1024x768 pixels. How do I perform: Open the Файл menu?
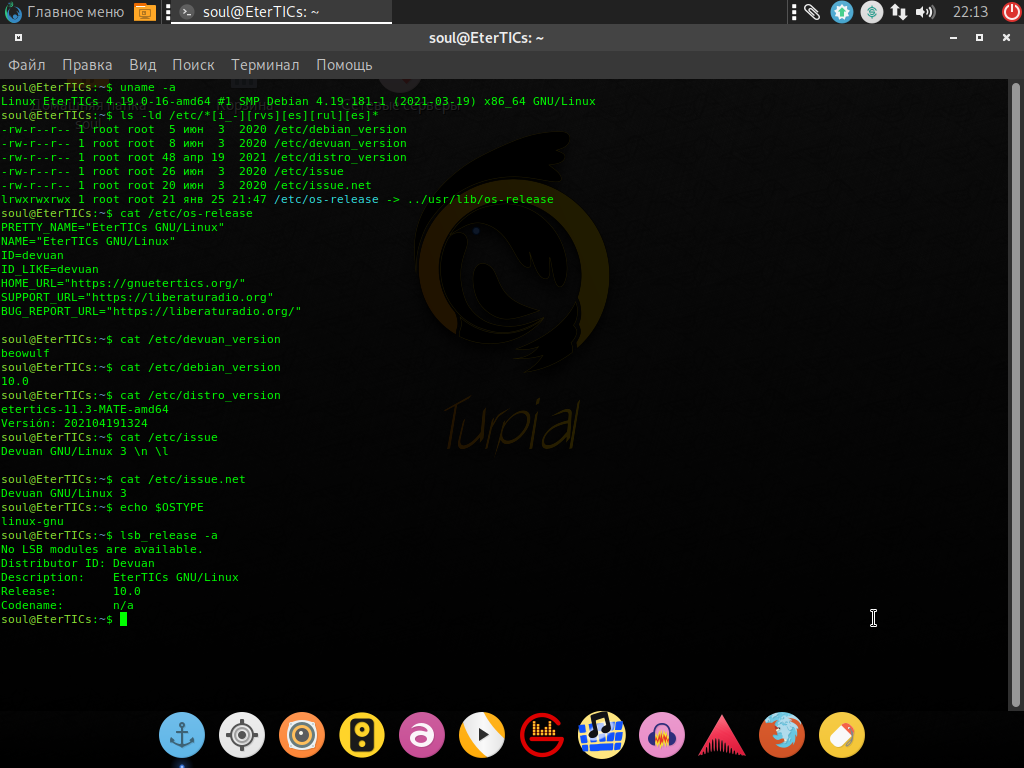point(27,65)
